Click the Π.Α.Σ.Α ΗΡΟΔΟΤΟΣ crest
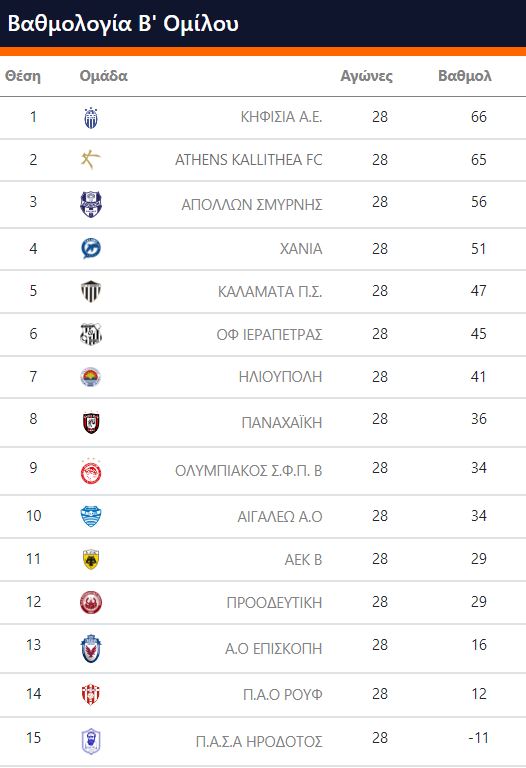526x768 pixels. tap(91, 741)
